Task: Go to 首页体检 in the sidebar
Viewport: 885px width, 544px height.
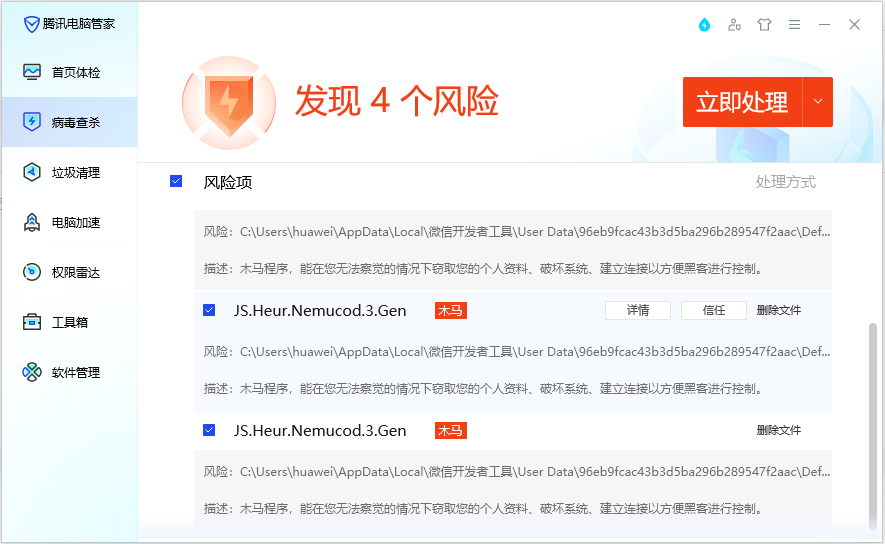Action: click(x=69, y=72)
